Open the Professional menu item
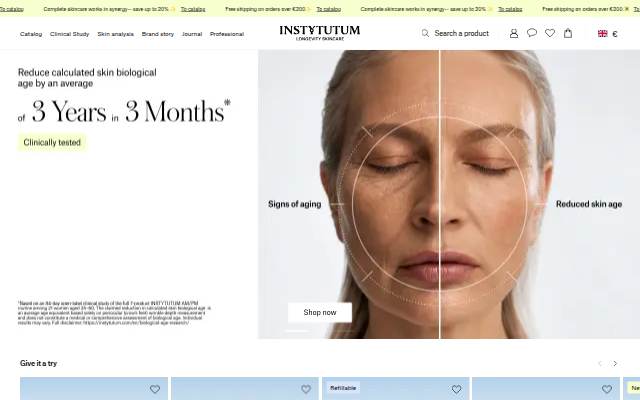 coord(227,34)
